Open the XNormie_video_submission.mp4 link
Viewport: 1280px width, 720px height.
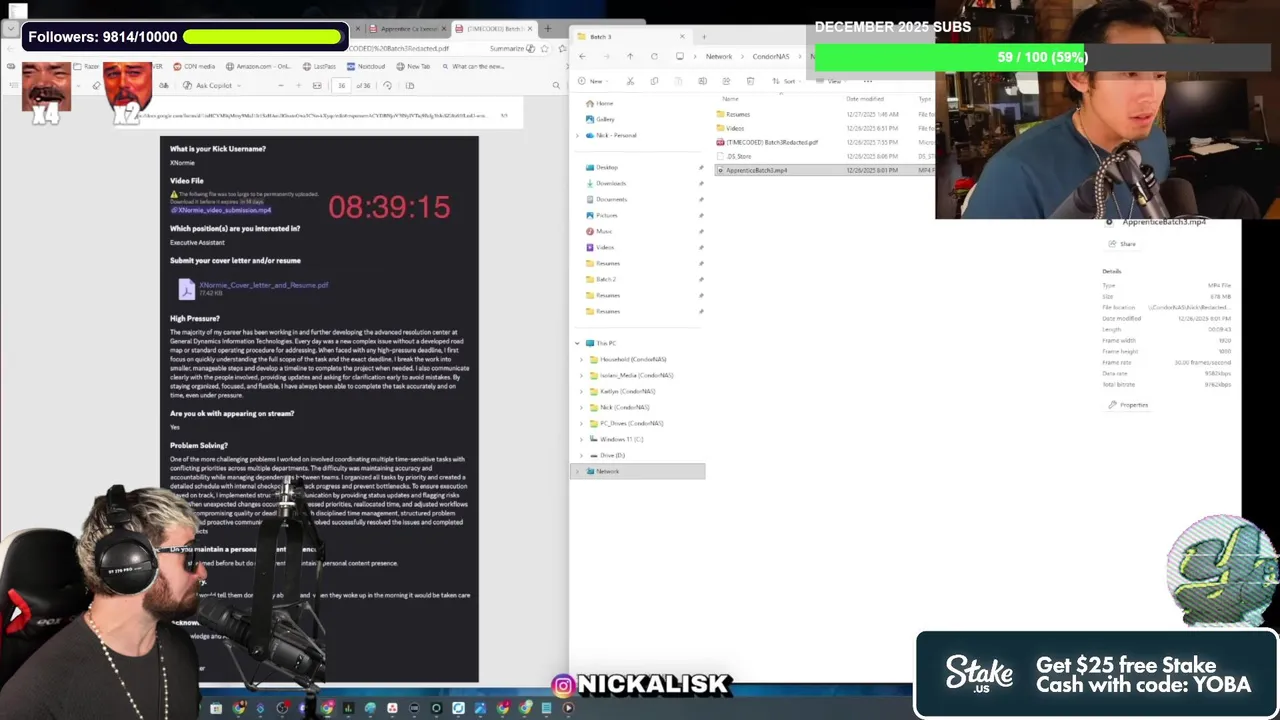pyautogui.click(x=221, y=210)
